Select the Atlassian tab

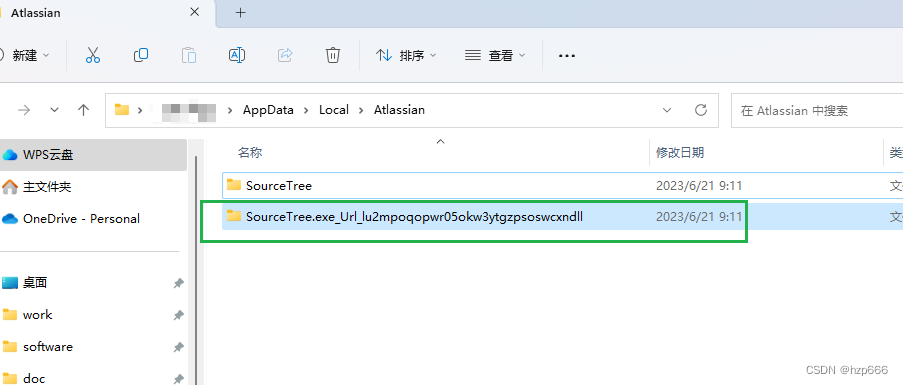[x=107, y=13]
